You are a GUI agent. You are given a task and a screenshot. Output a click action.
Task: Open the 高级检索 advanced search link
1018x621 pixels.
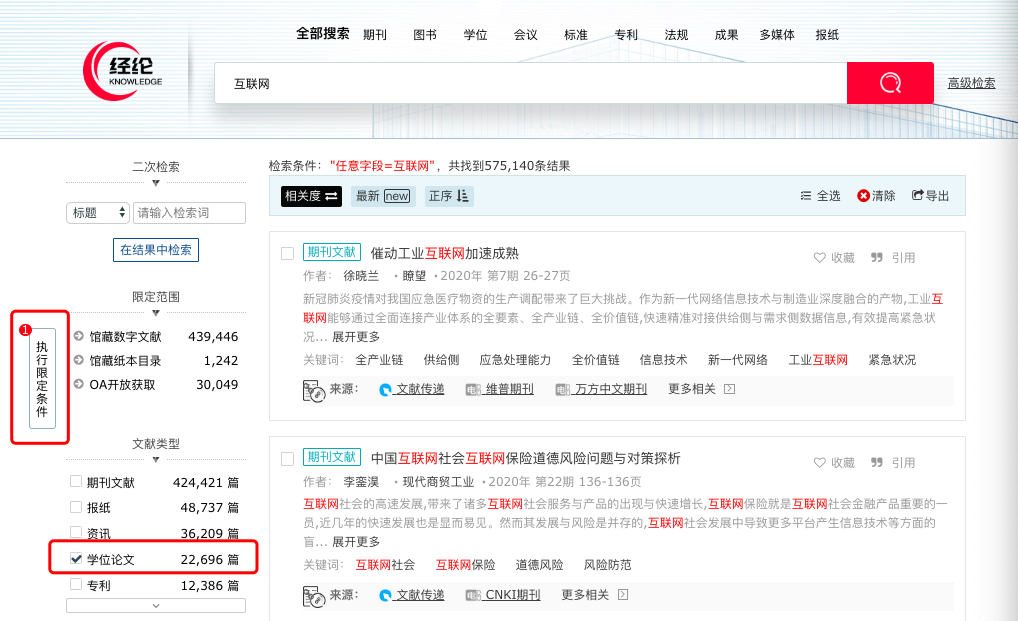coord(971,83)
